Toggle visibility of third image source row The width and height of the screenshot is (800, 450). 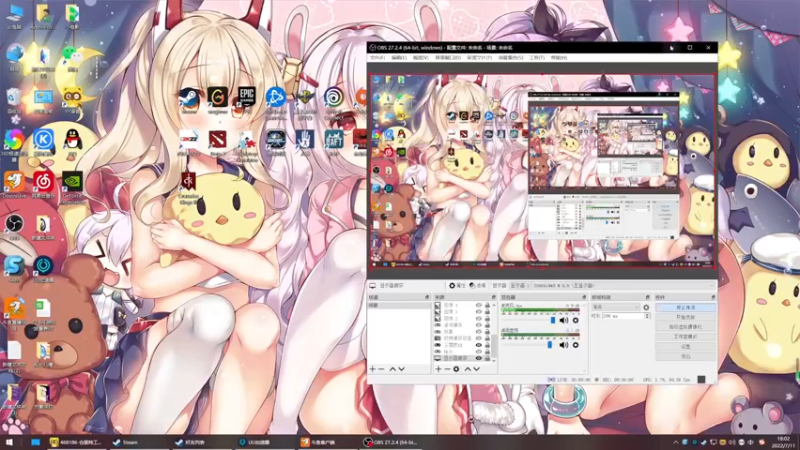coord(479,318)
